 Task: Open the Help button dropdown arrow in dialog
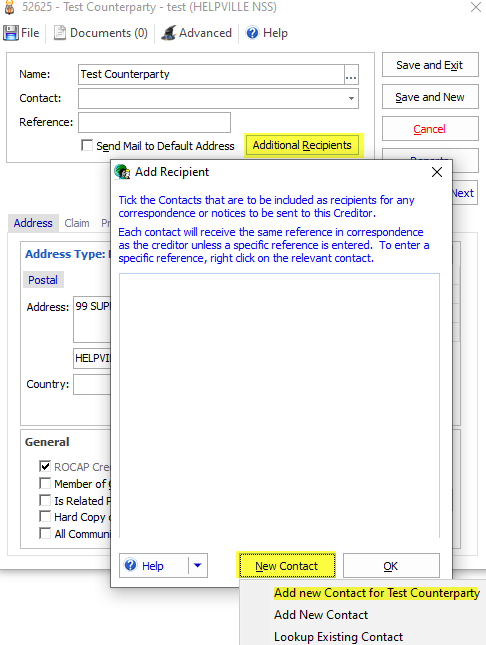click(198, 566)
